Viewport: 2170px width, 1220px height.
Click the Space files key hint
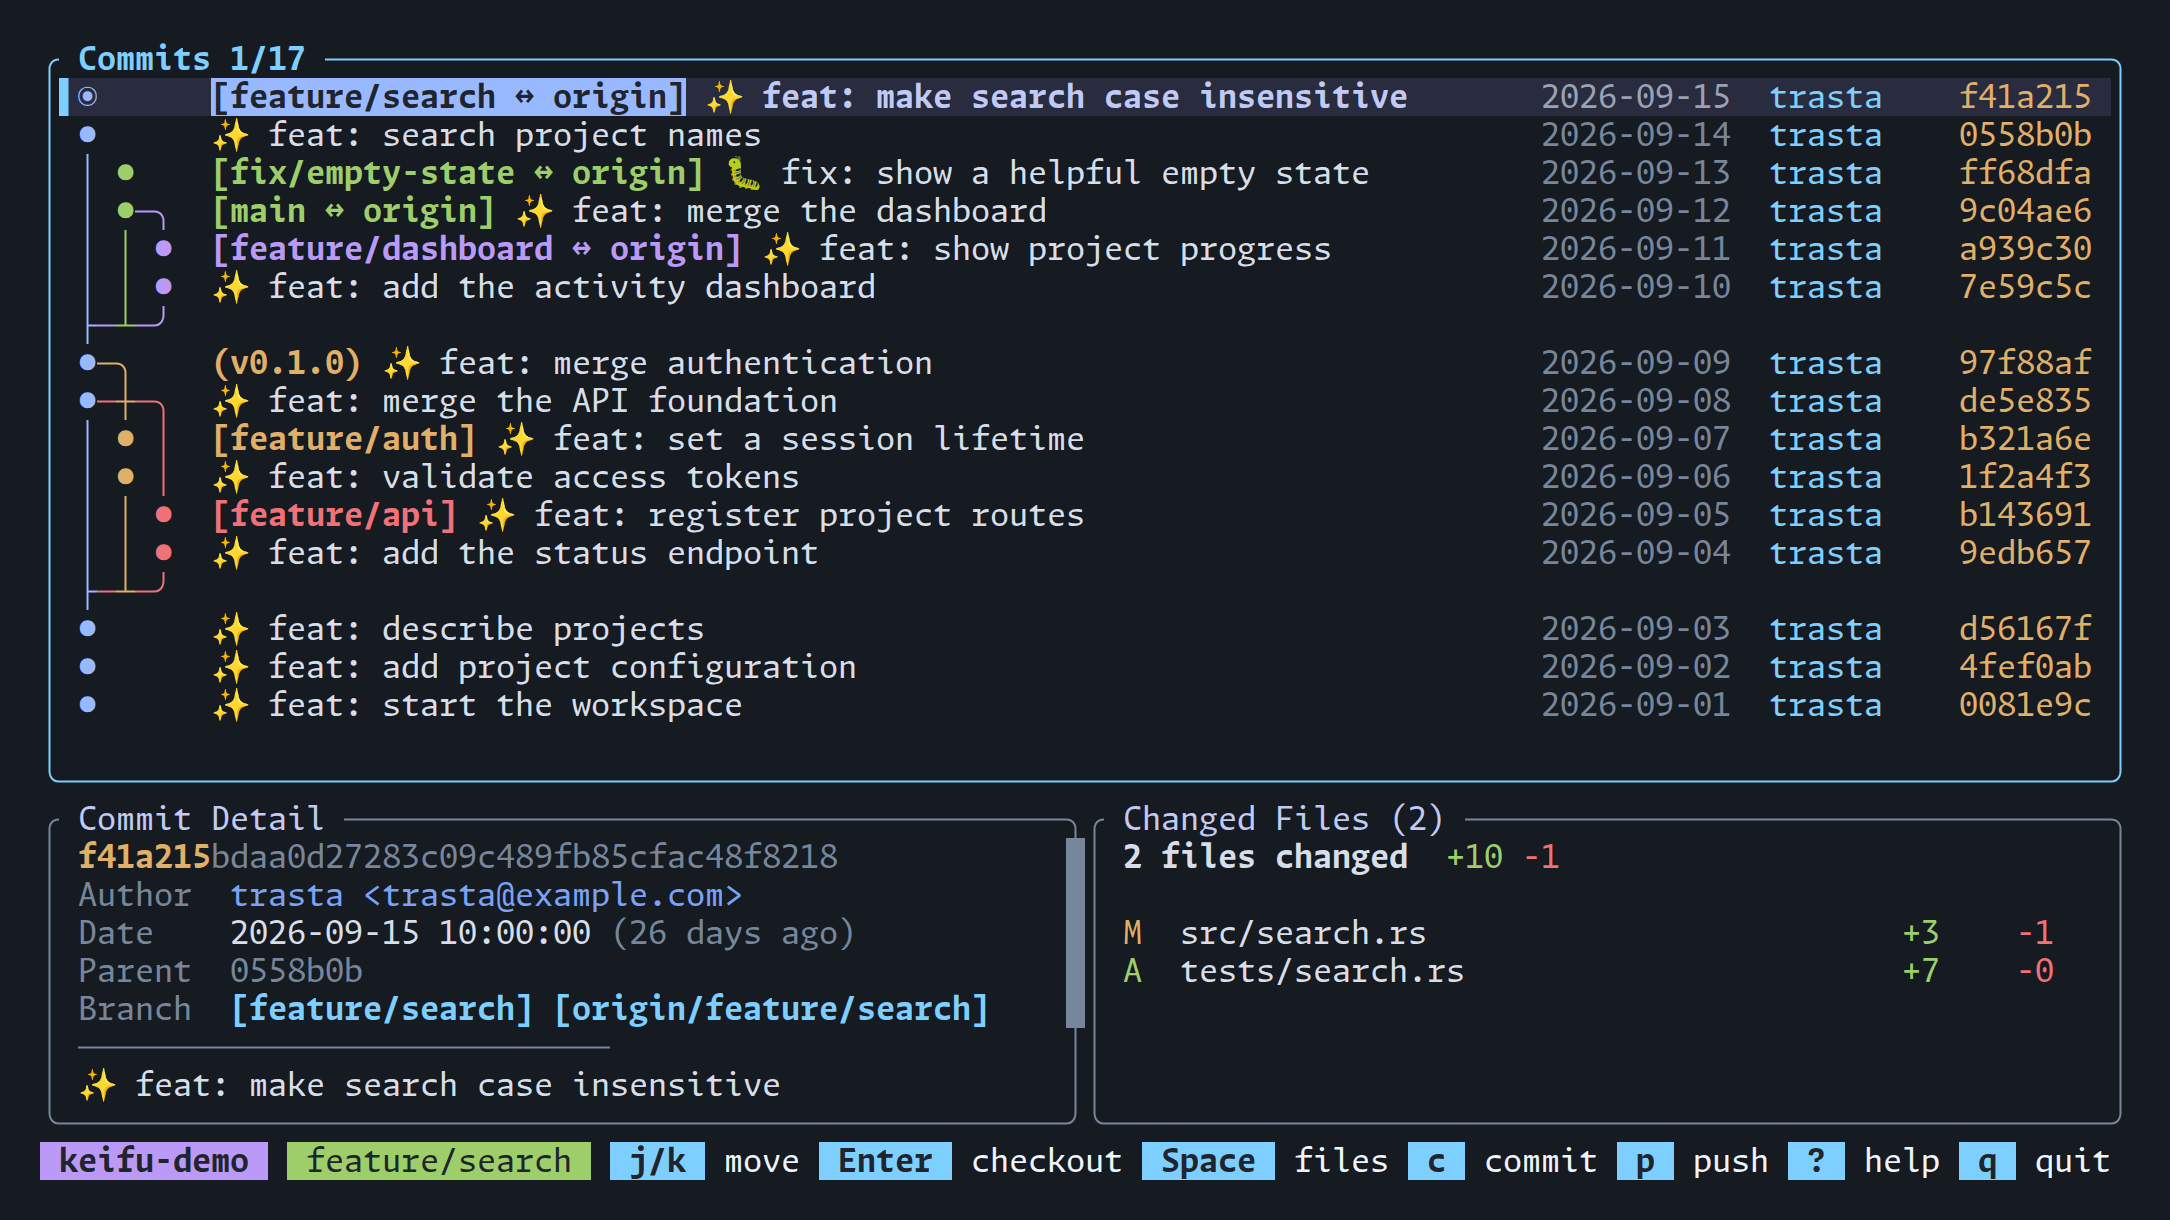[1265, 1161]
